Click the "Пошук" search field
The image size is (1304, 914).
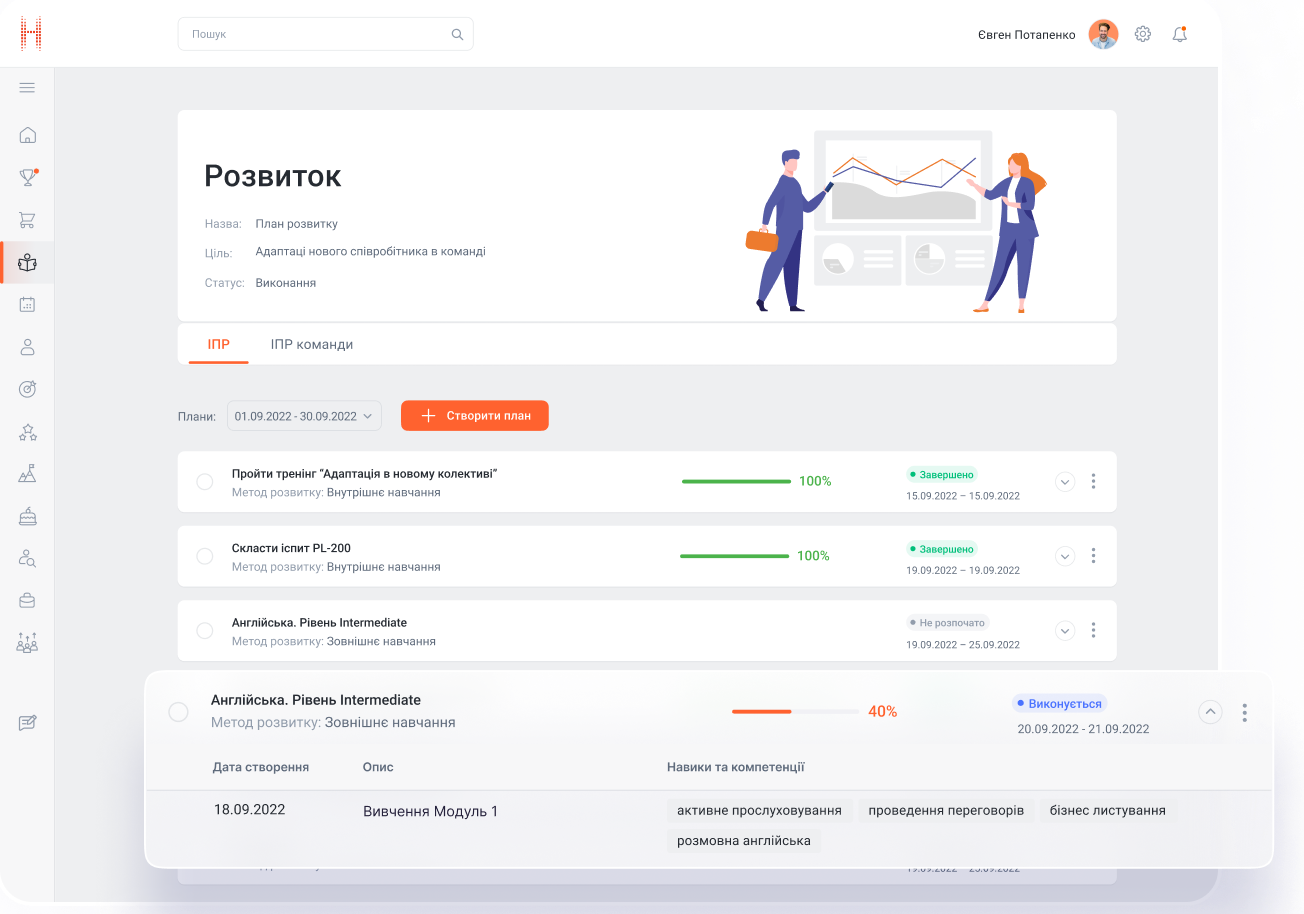[x=315, y=34]
